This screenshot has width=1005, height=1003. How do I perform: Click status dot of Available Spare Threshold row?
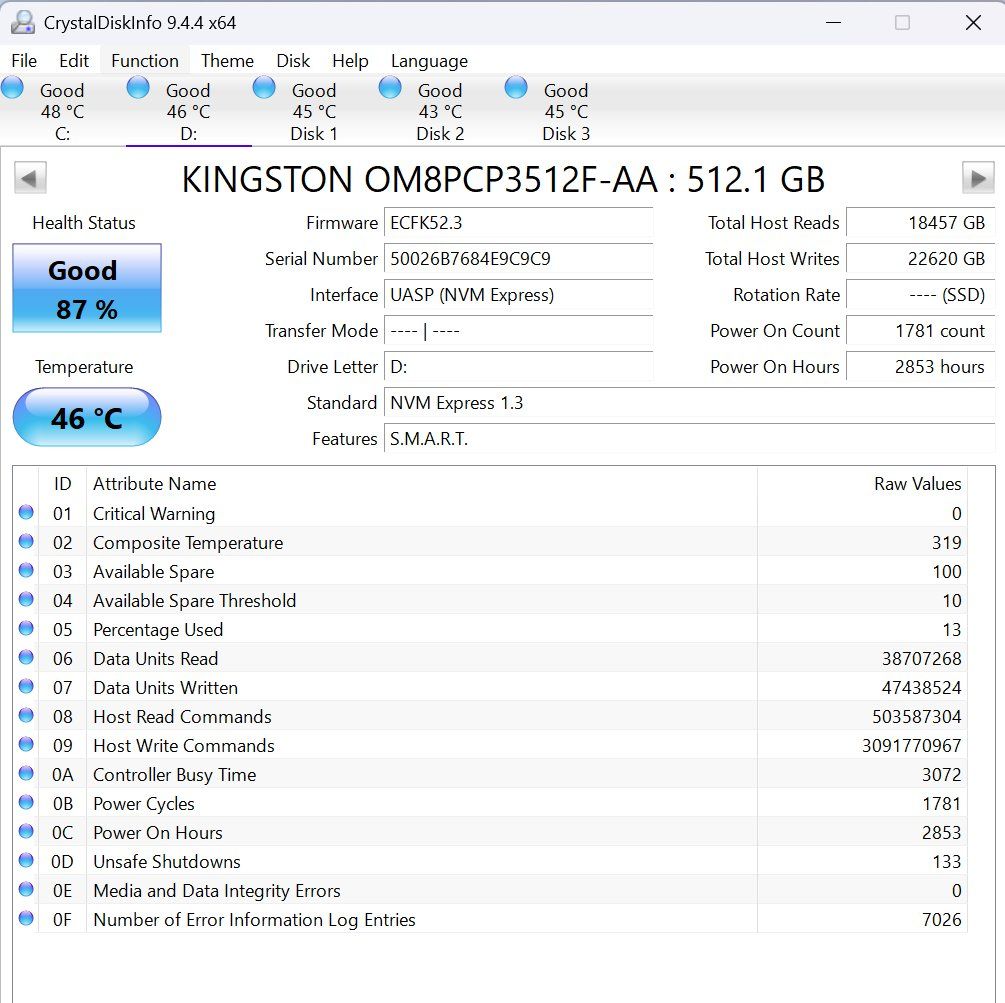coord(26,599)
